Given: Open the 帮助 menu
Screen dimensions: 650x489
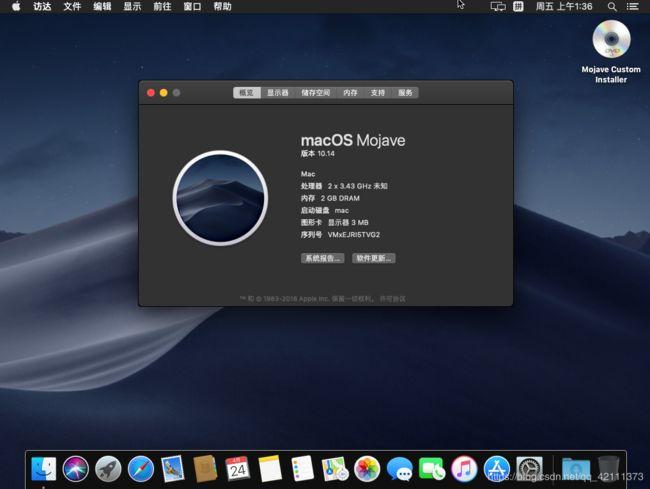Looking at the screenshot, I should tap(222, 7).
